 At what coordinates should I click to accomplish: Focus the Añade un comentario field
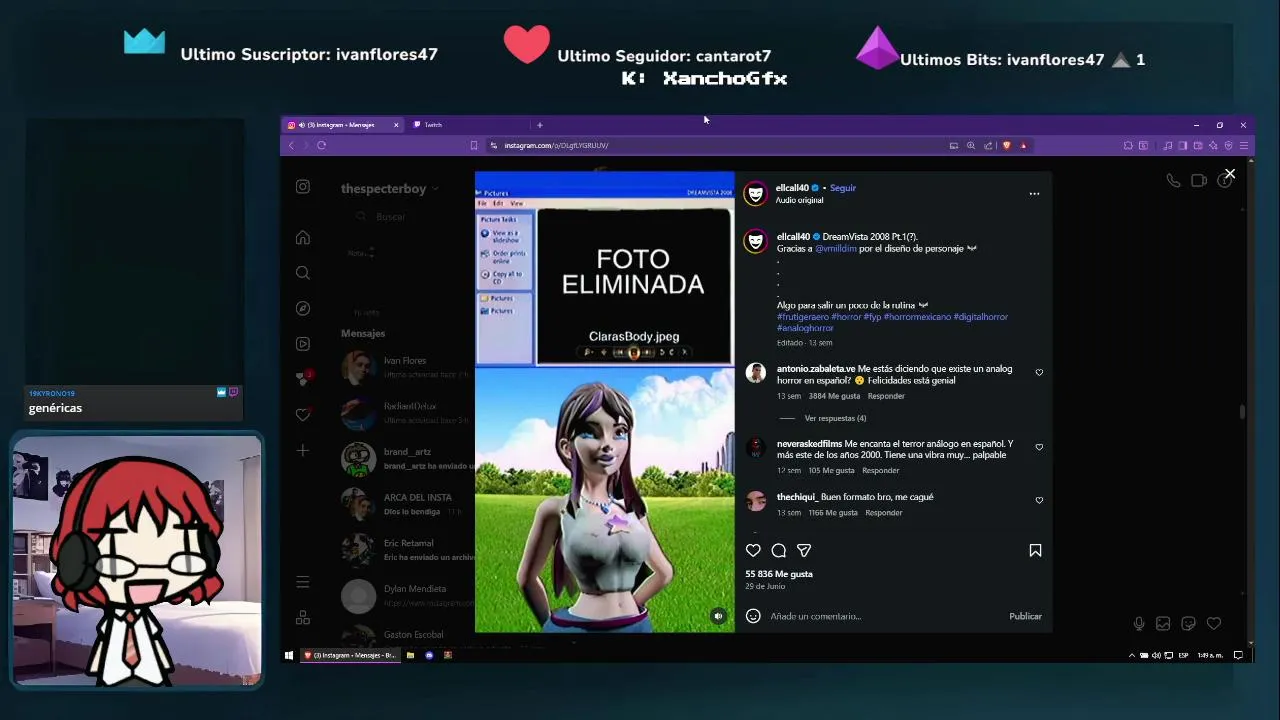[x=885, y=616]
